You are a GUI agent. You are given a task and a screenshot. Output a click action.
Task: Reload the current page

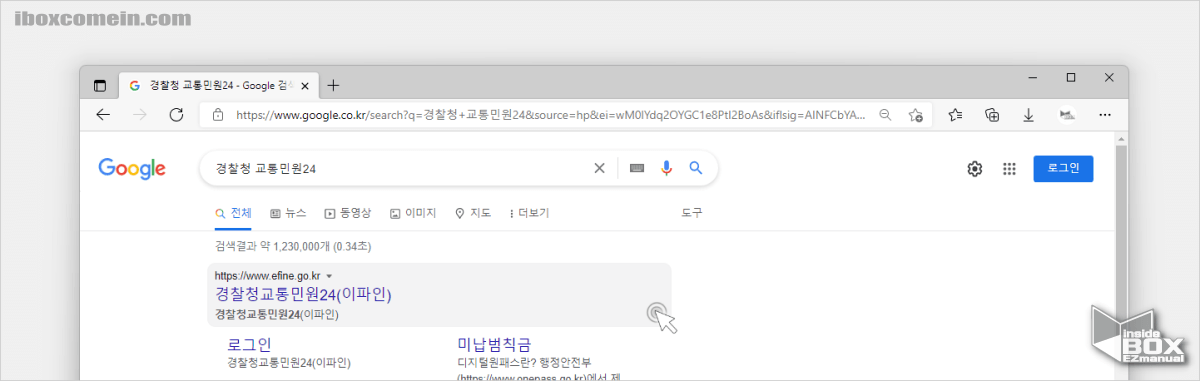(177, 115)
